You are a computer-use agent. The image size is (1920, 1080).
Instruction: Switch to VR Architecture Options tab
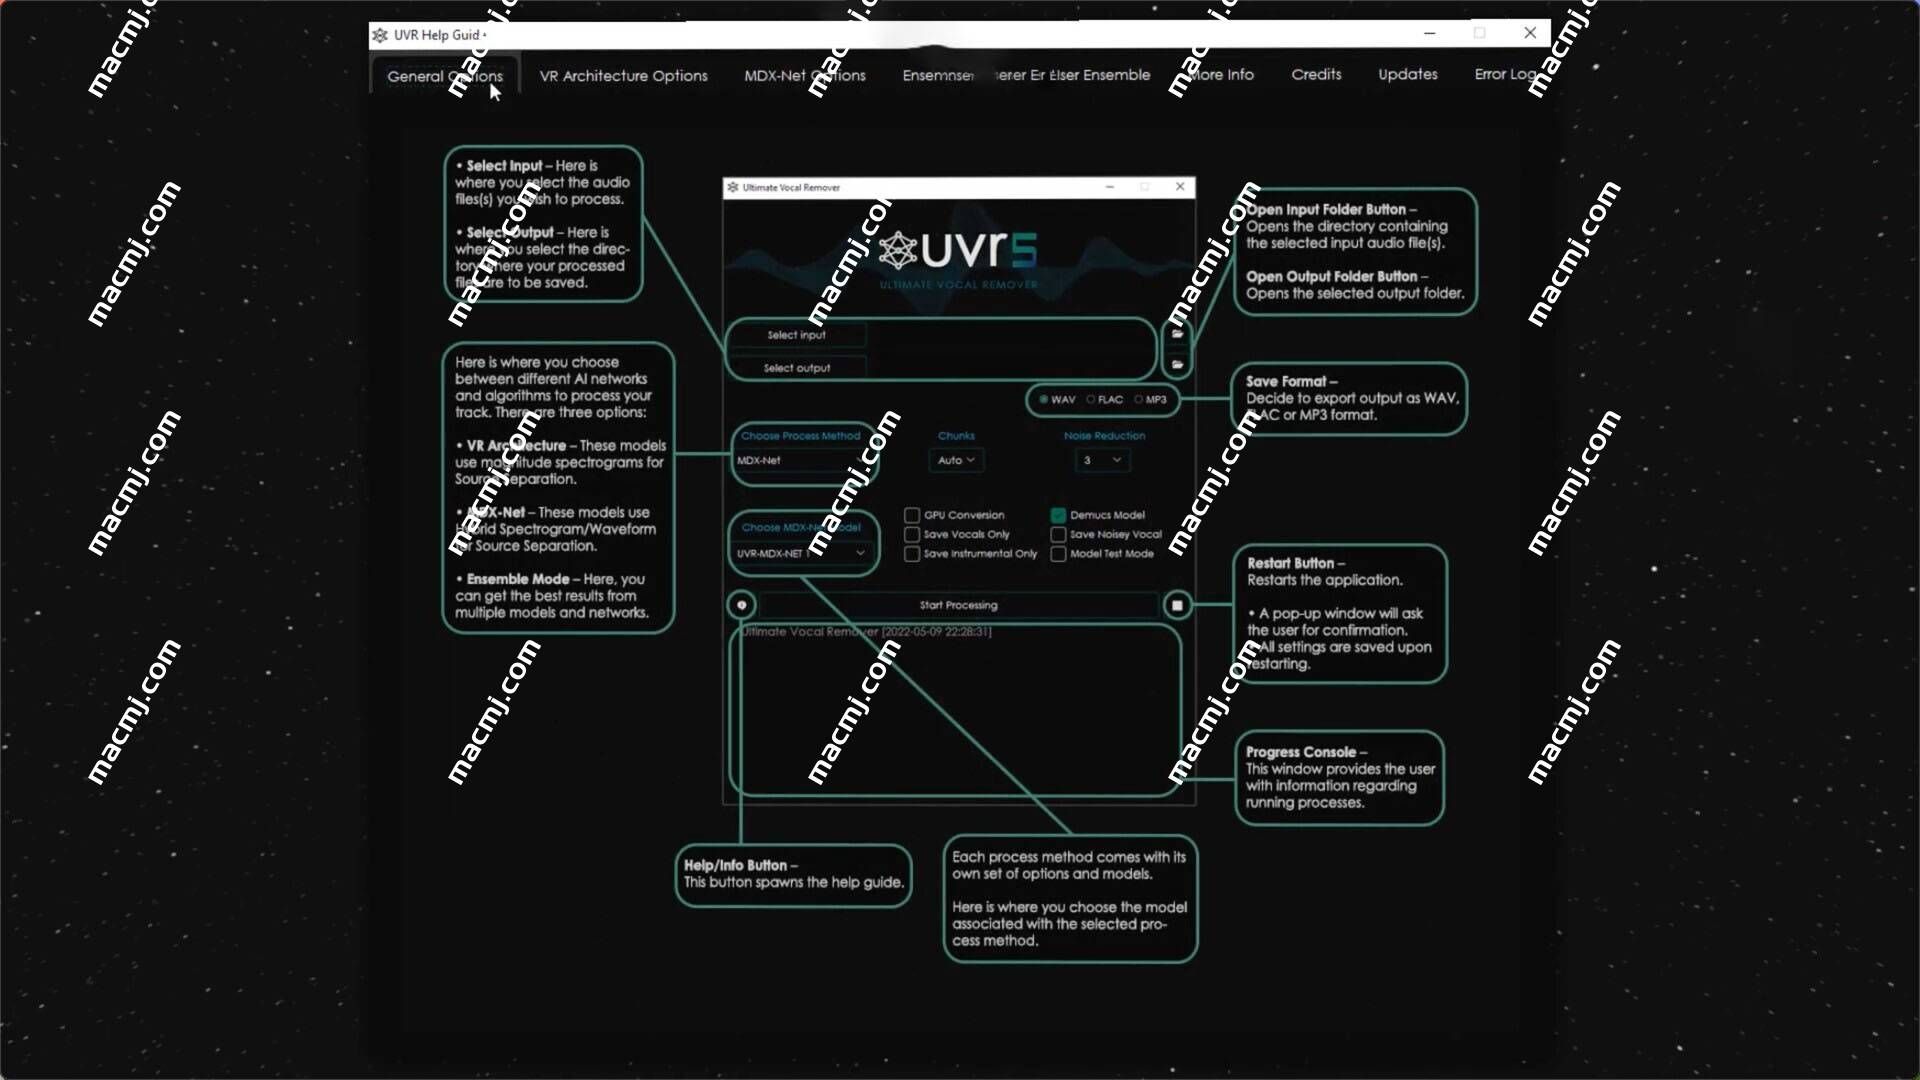pos(624,74)
